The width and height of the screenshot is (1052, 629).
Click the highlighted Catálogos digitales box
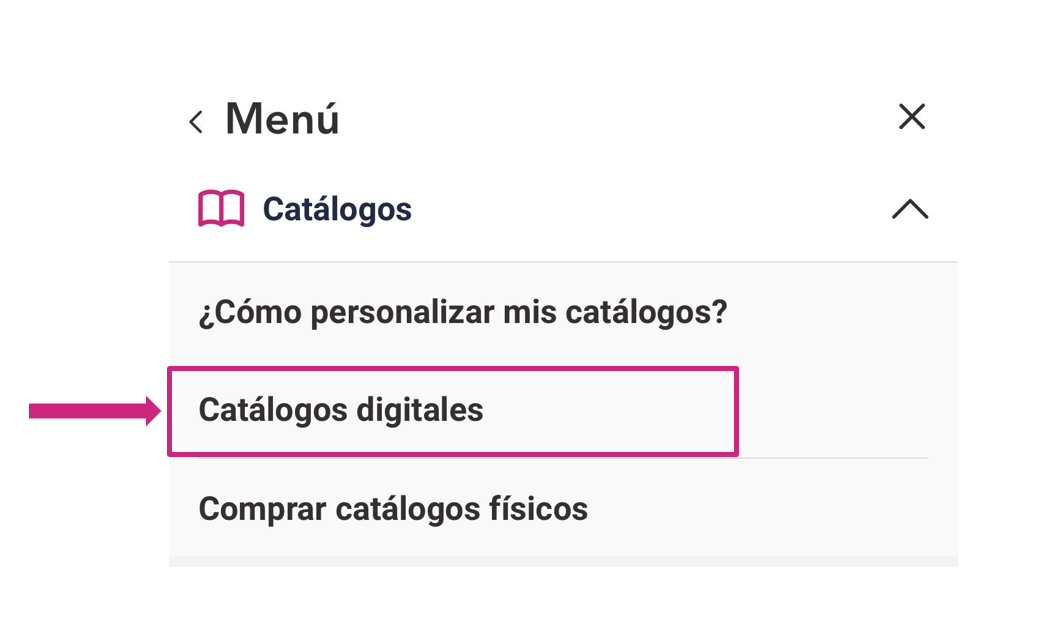click(x=452, y=410)
